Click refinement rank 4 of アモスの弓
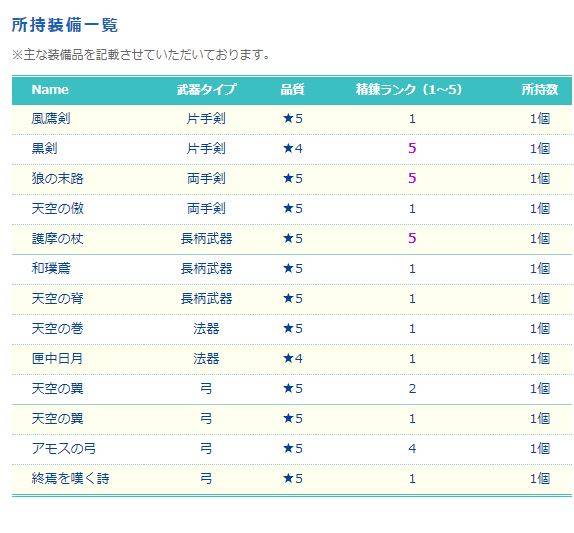 (x=412, y=449)
